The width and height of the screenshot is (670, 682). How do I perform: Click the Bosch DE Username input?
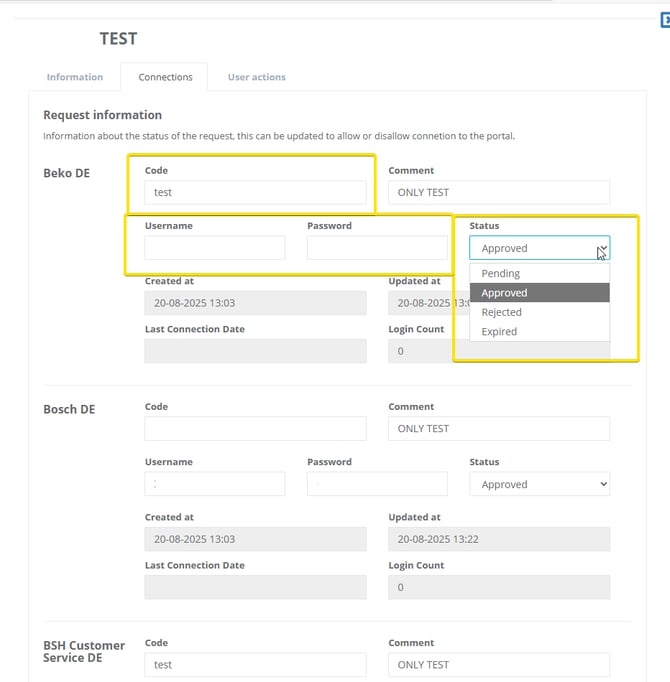pyautogui.click(x=214, y=484)
